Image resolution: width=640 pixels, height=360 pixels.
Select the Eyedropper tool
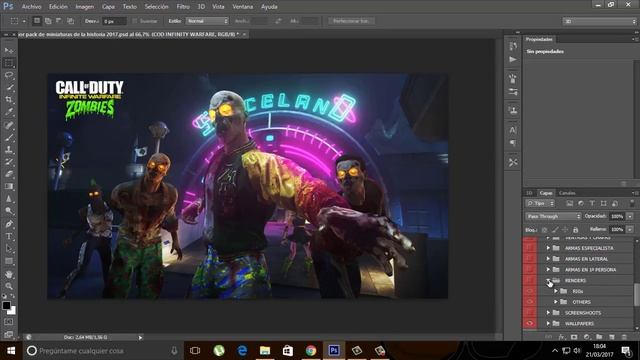point(9,111)
